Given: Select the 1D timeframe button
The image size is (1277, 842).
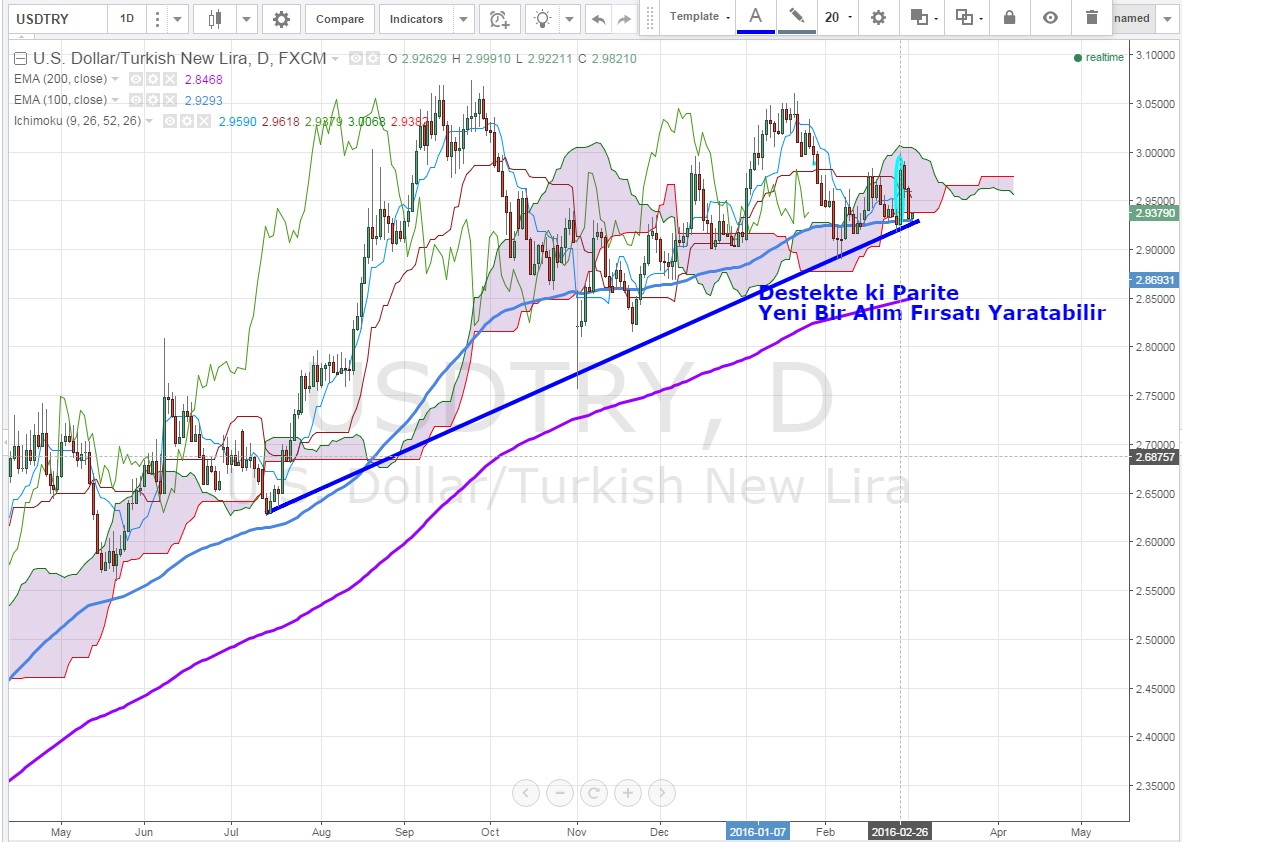Looking at the screenshot, I should 125,19.
